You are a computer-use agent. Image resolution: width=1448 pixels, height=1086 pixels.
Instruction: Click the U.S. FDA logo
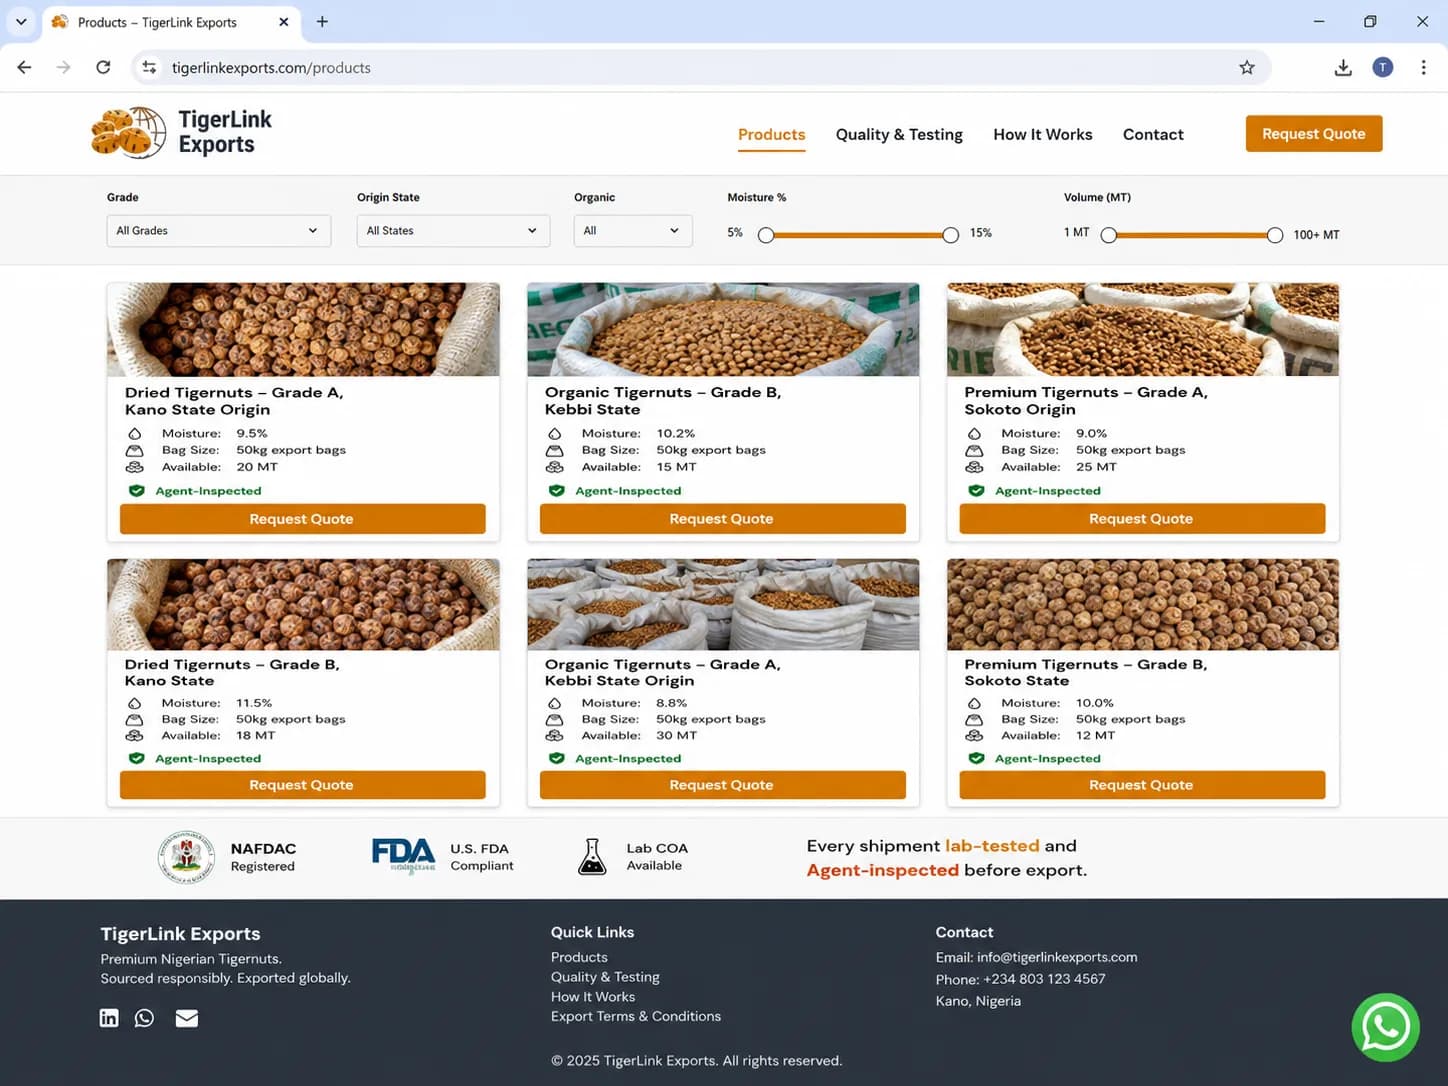403,856
